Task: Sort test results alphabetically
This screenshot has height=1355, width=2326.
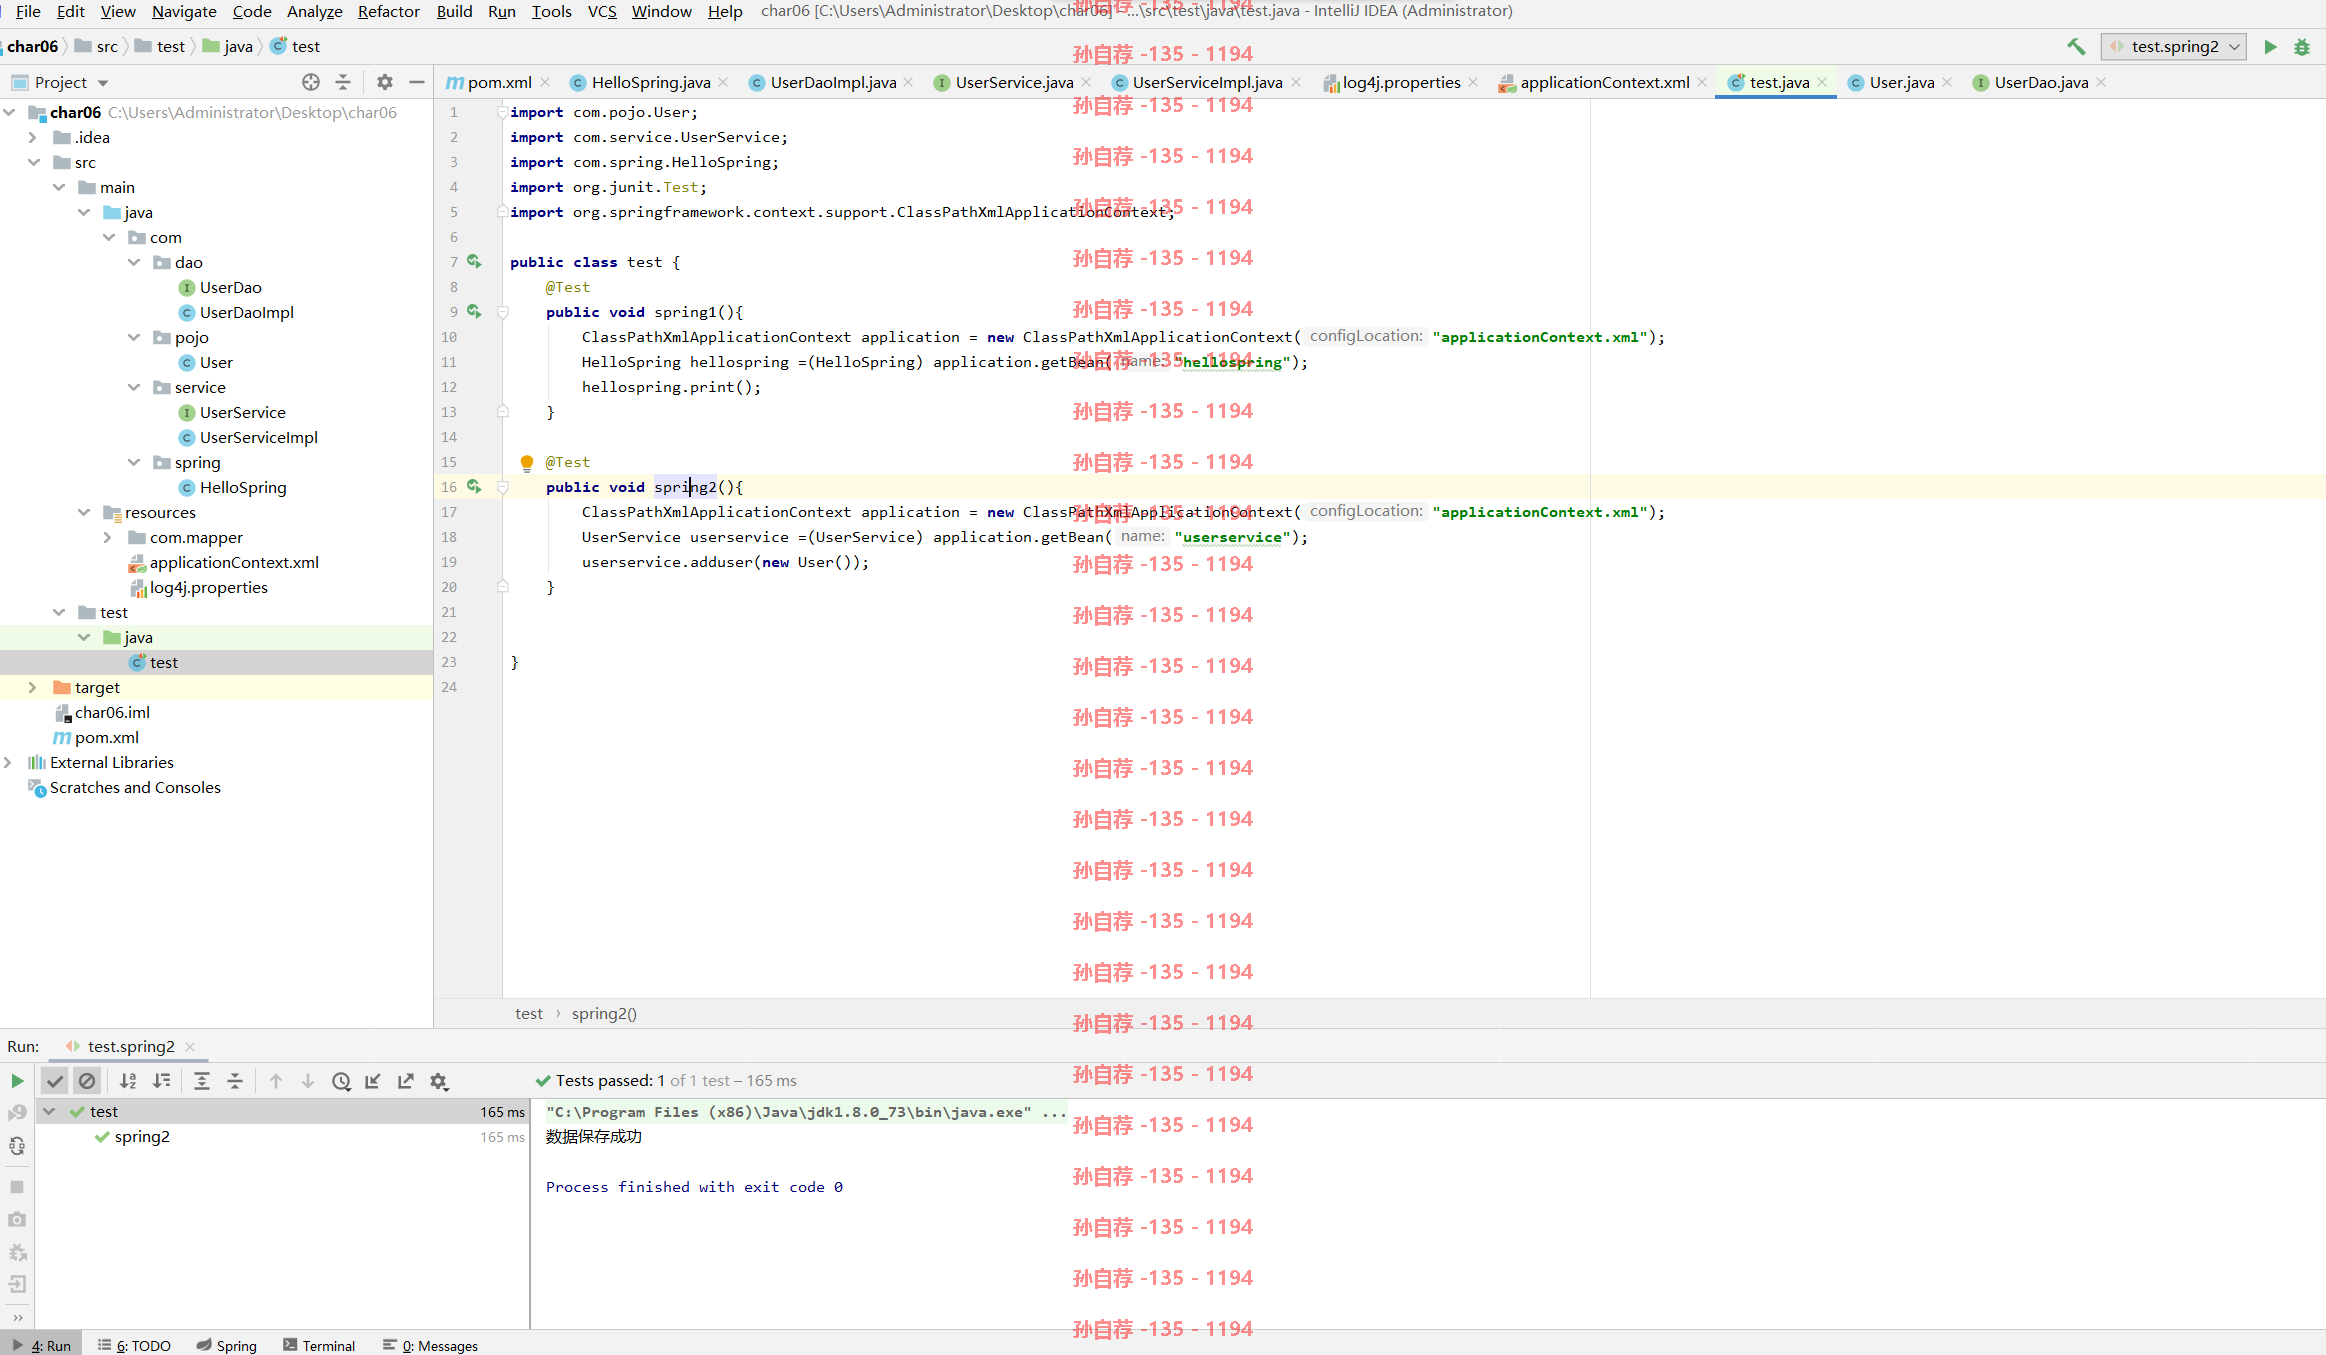Action: [x=128, y=1081]
